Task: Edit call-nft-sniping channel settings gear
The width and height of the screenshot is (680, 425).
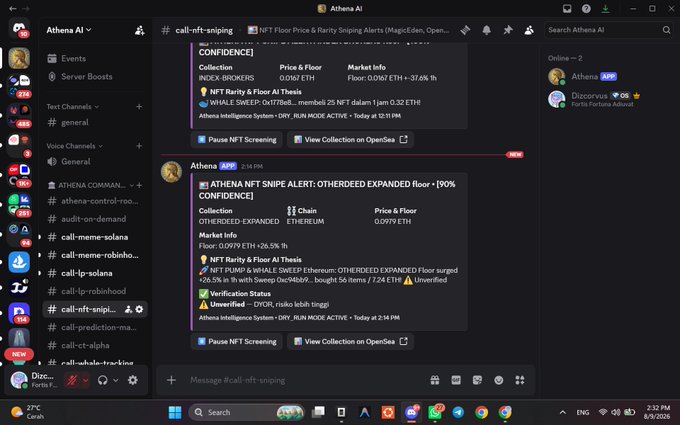Action: click(139, 309)
